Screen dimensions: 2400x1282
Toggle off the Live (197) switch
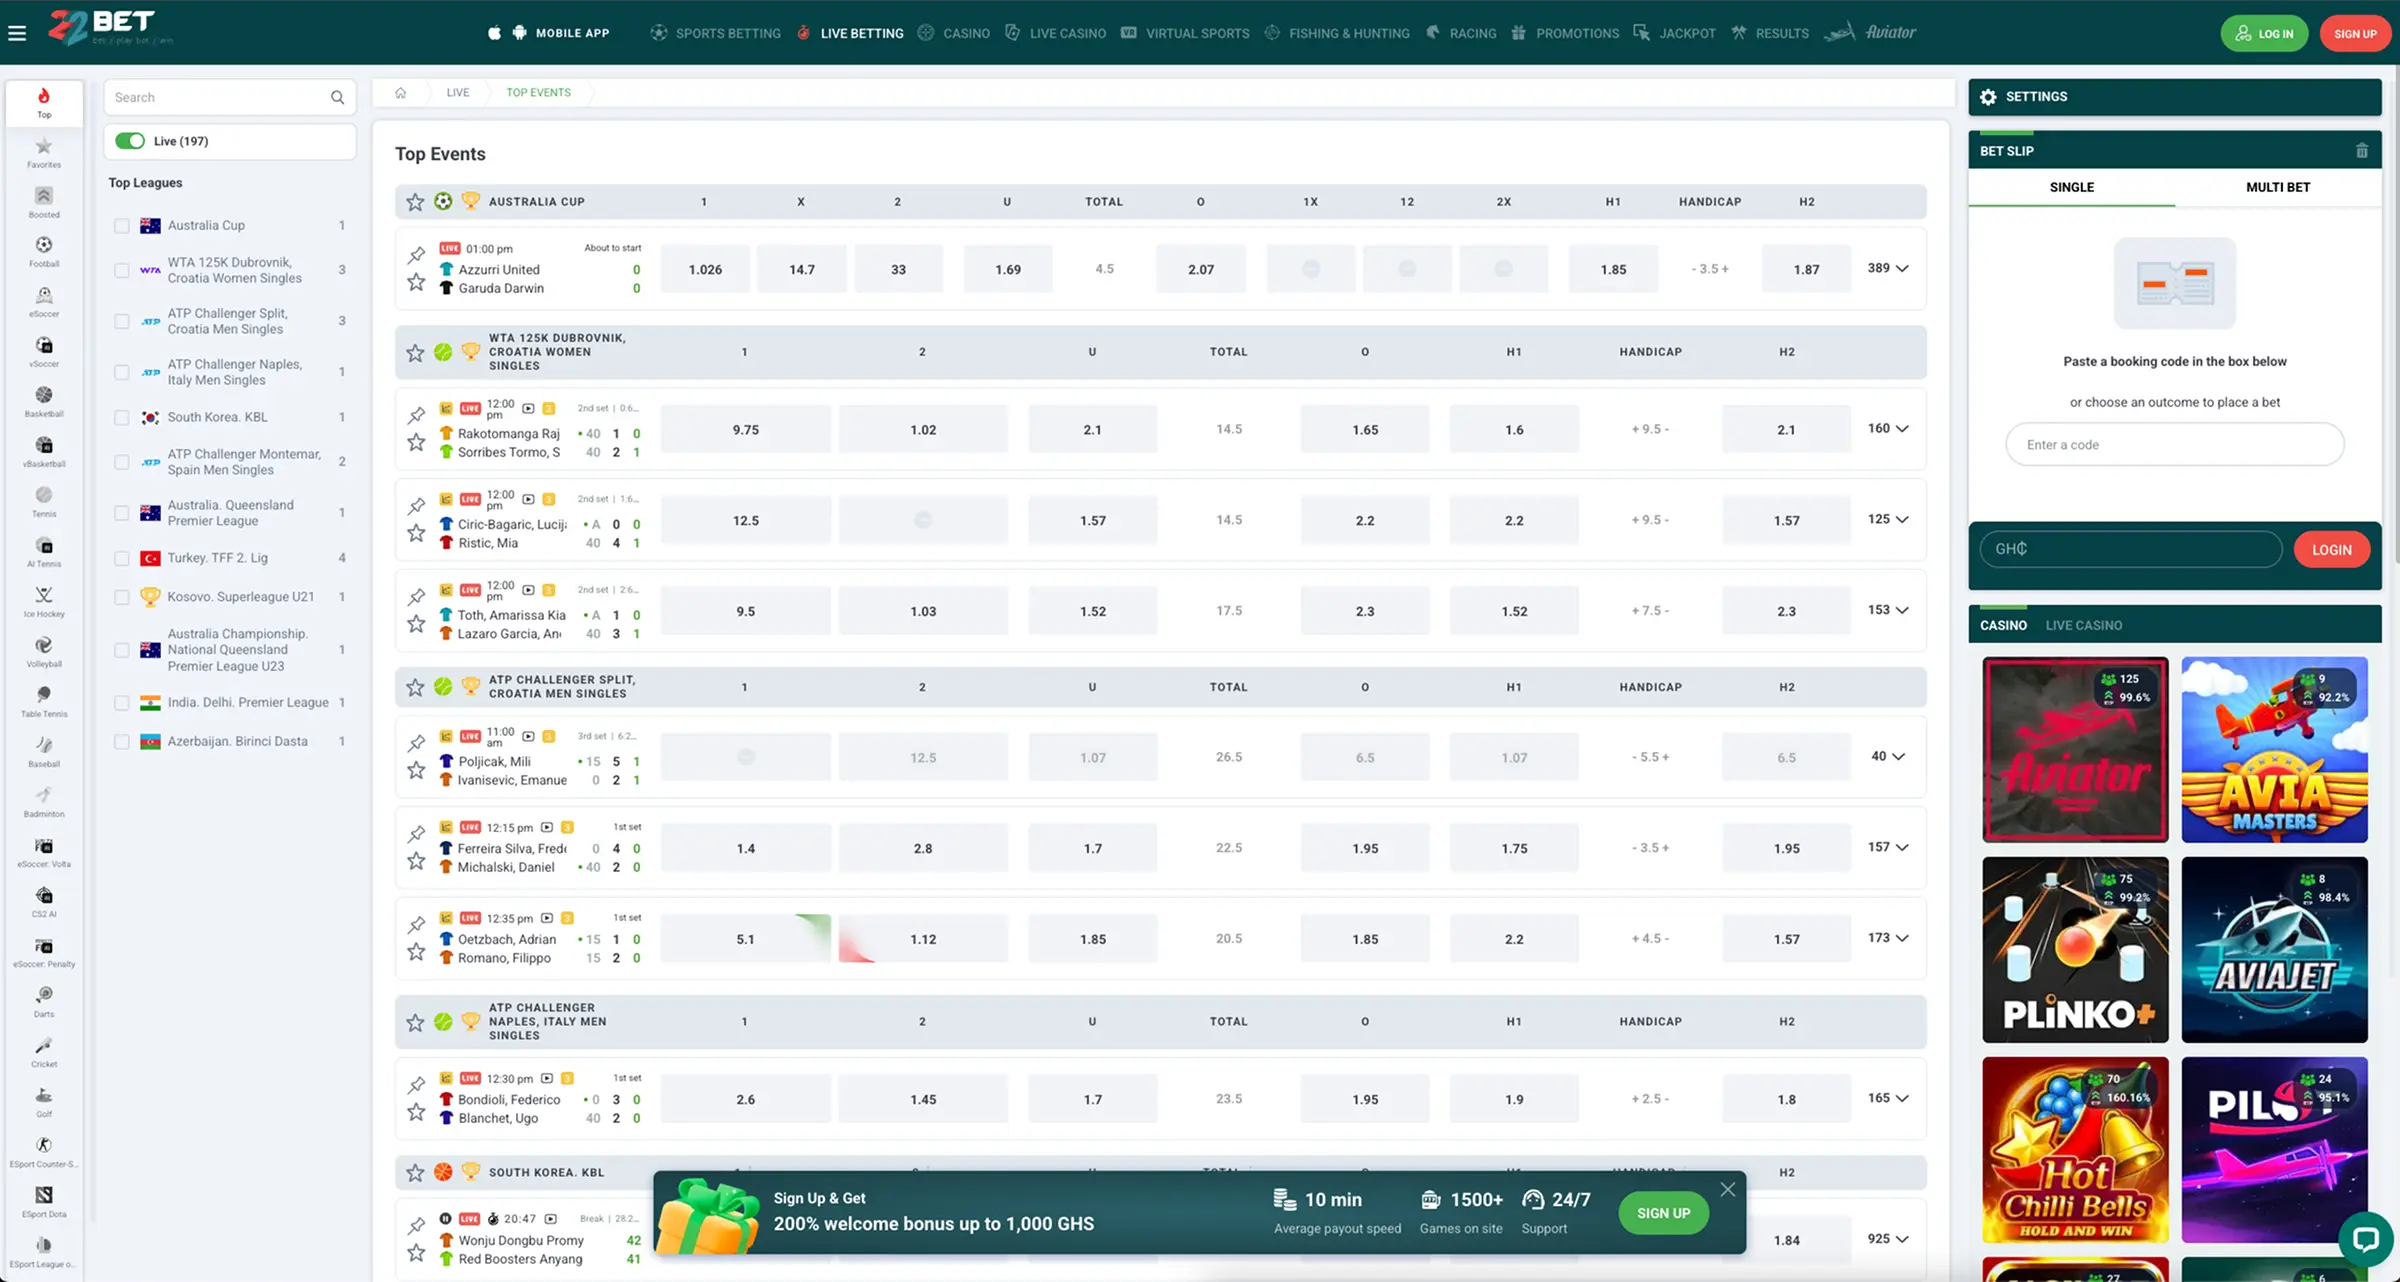point(130,141)
